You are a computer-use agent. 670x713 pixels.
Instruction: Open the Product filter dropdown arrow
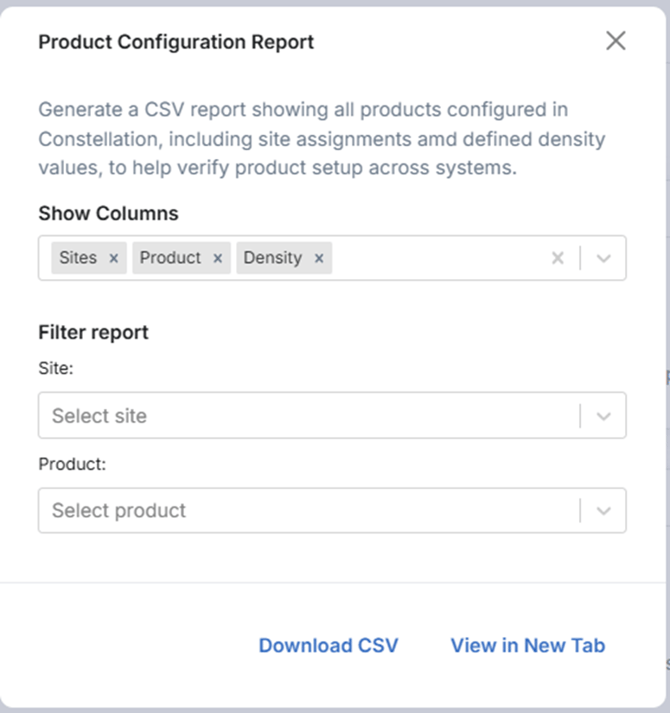603,511
